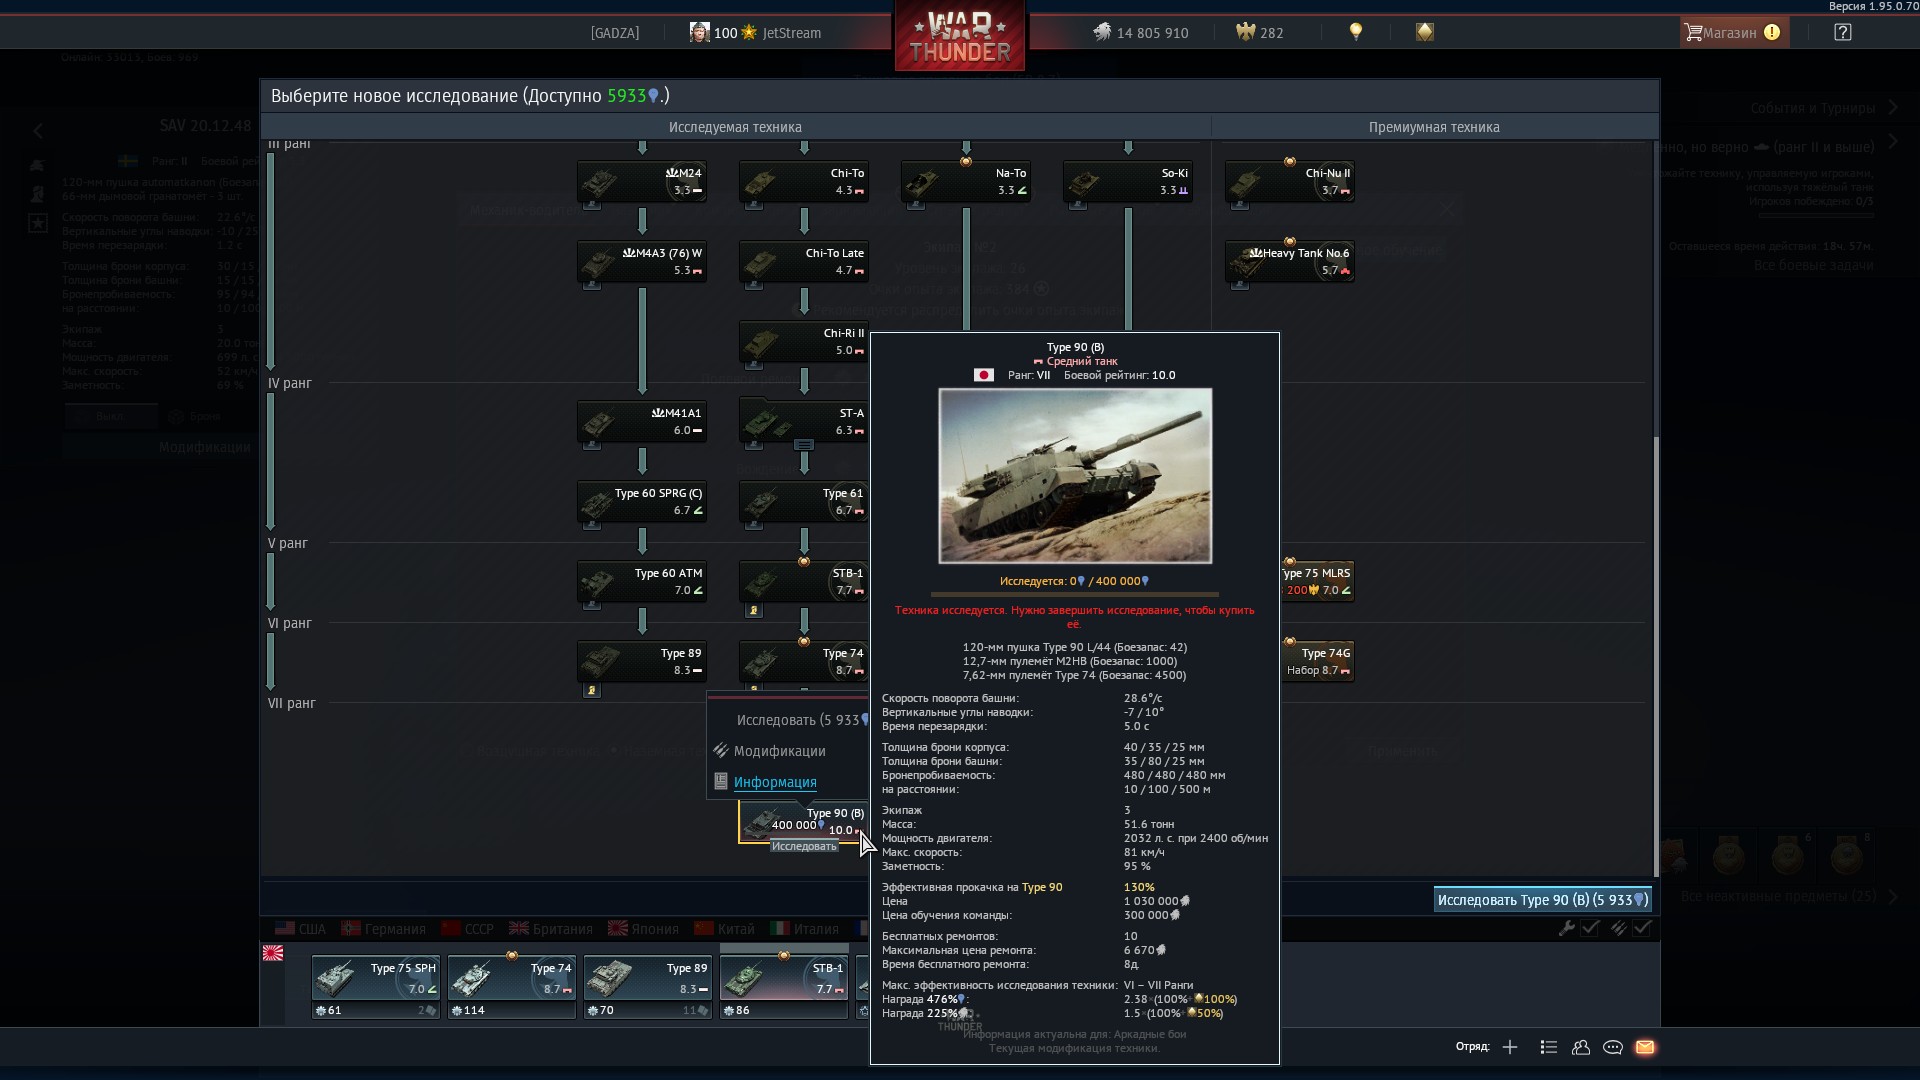The width and height of the screenshot is (1920, 1080).
Task: Click the research tree vertical scrollbar
Action: (1656, 655)
